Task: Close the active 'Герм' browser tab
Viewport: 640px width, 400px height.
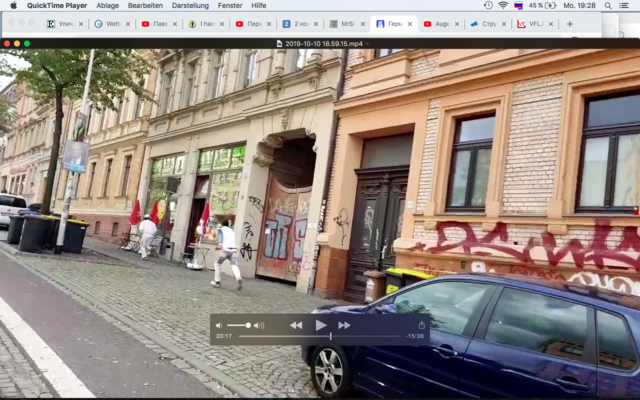Action: (410, 24)
